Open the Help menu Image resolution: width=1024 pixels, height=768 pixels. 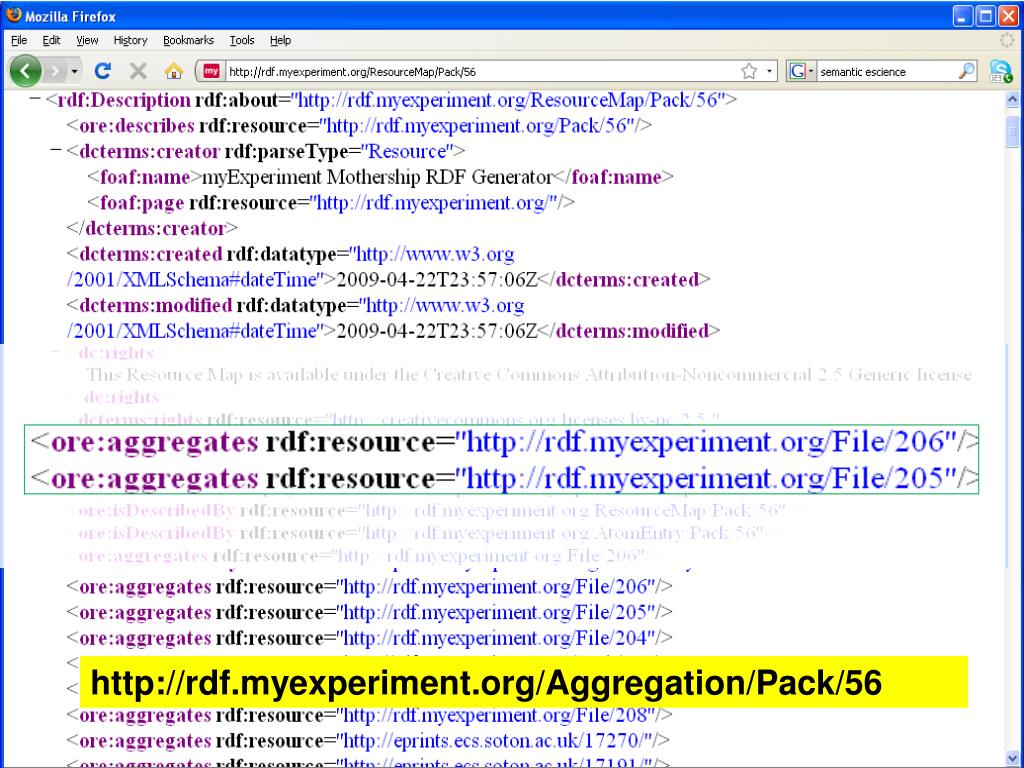point(280,40)
